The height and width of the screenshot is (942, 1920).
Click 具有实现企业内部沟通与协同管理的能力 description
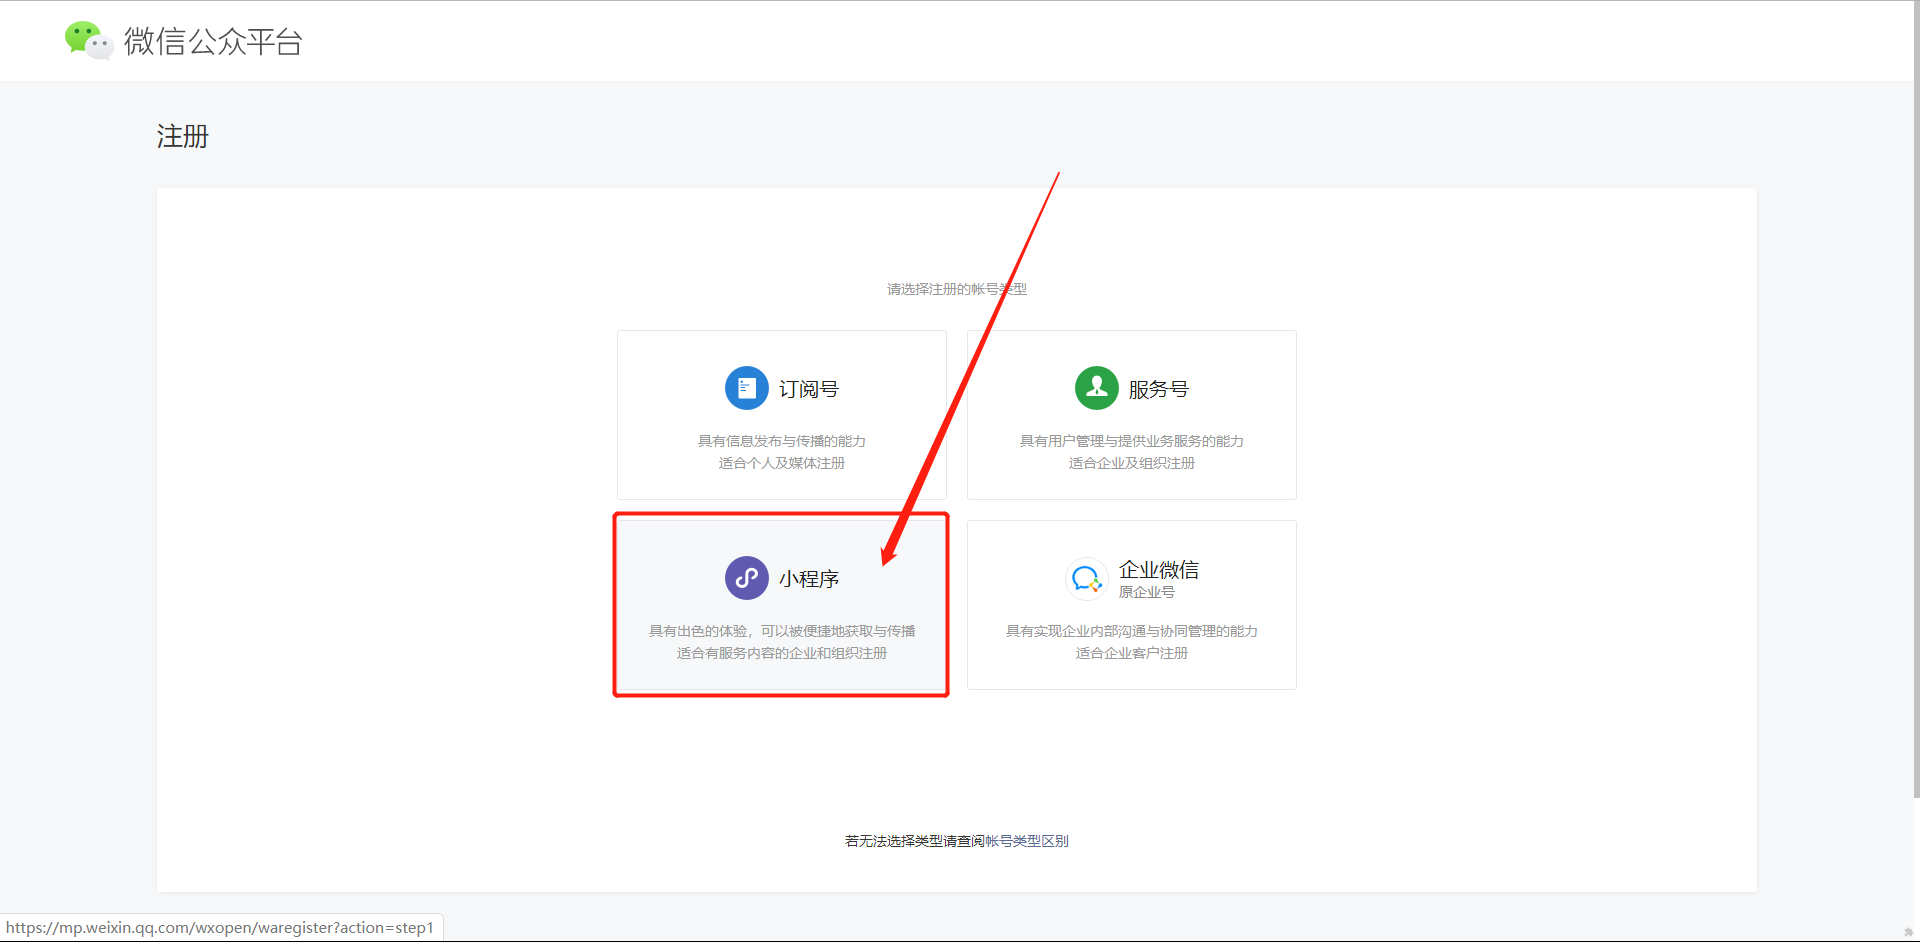1132,631
